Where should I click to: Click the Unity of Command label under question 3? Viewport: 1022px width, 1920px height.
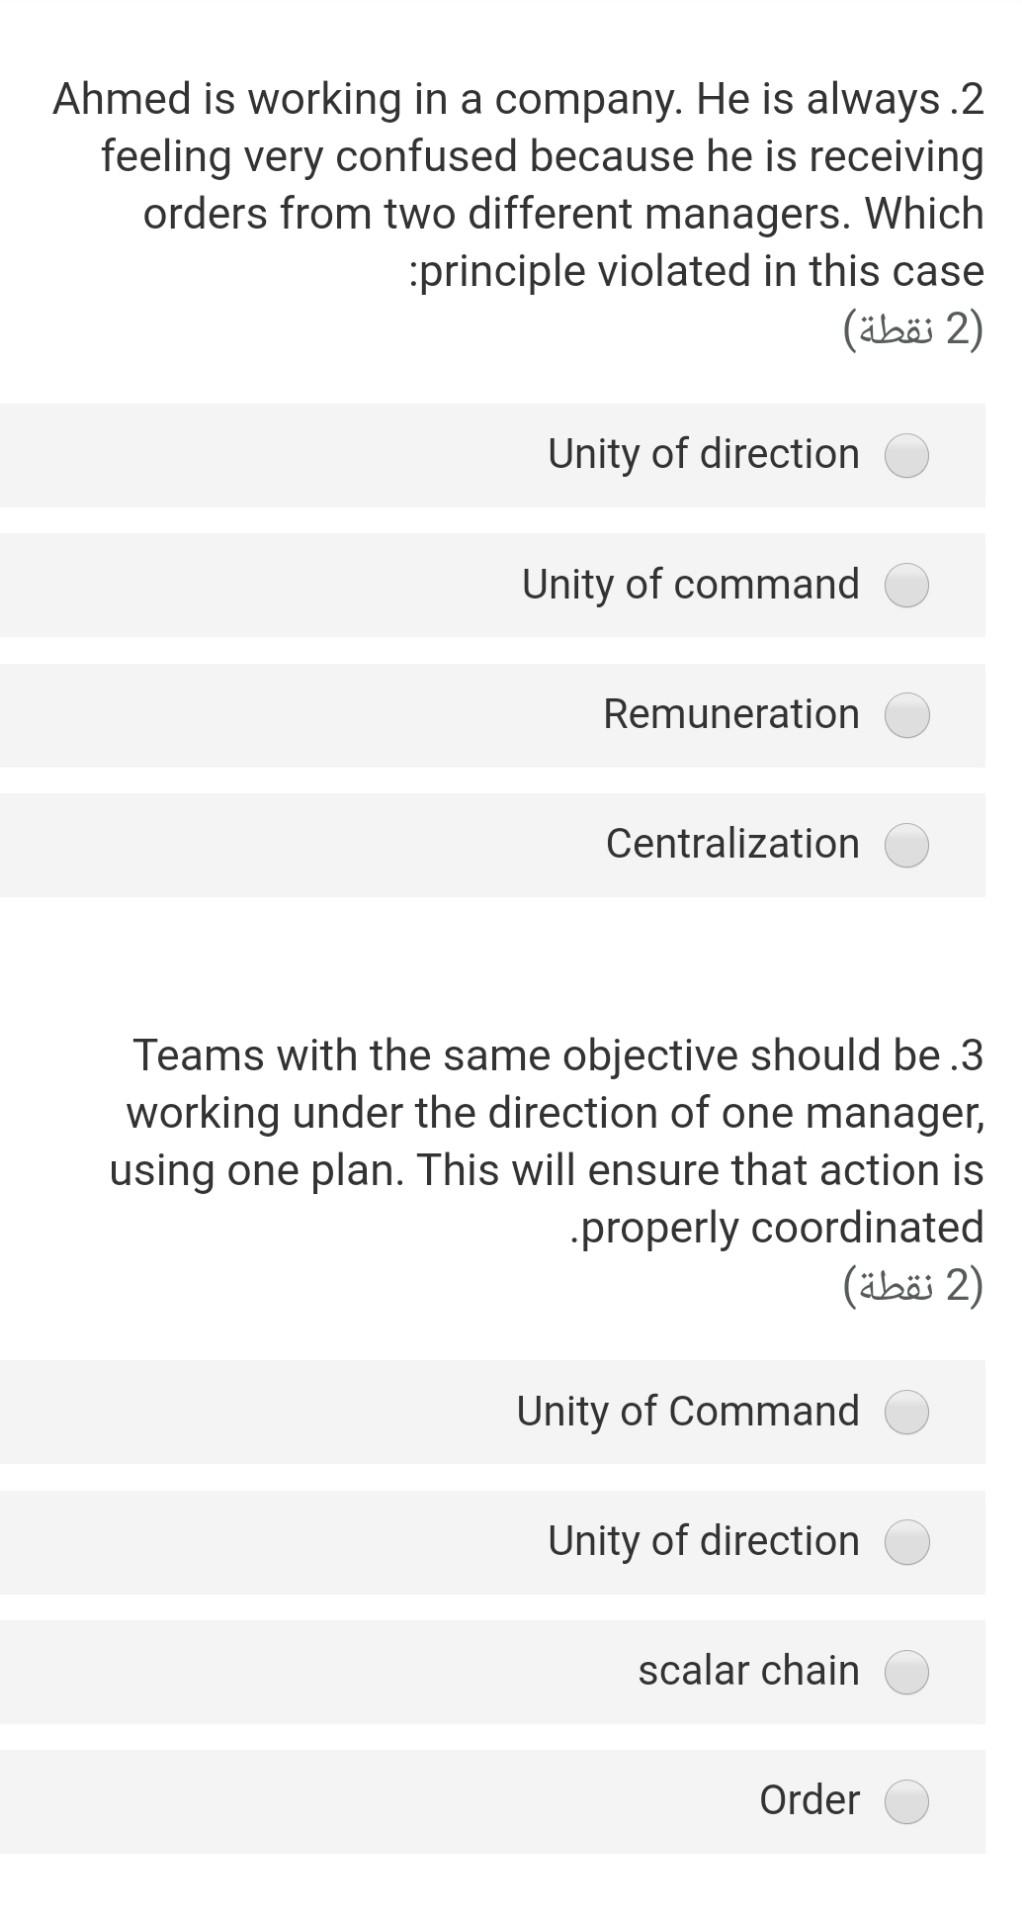[x=688, y=1412]
